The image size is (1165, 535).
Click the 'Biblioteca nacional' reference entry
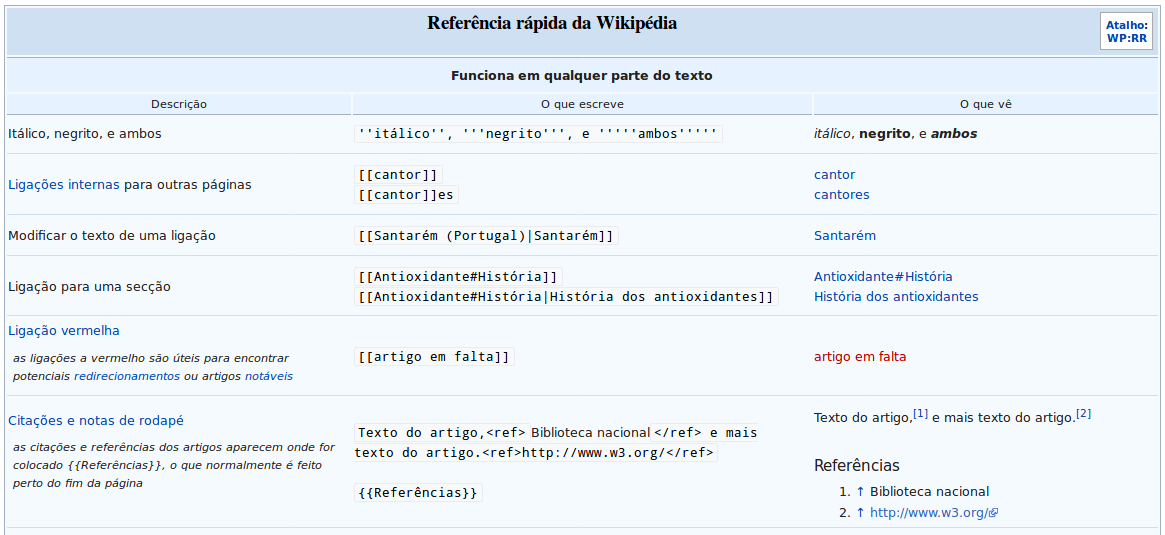tap(929, 492)
